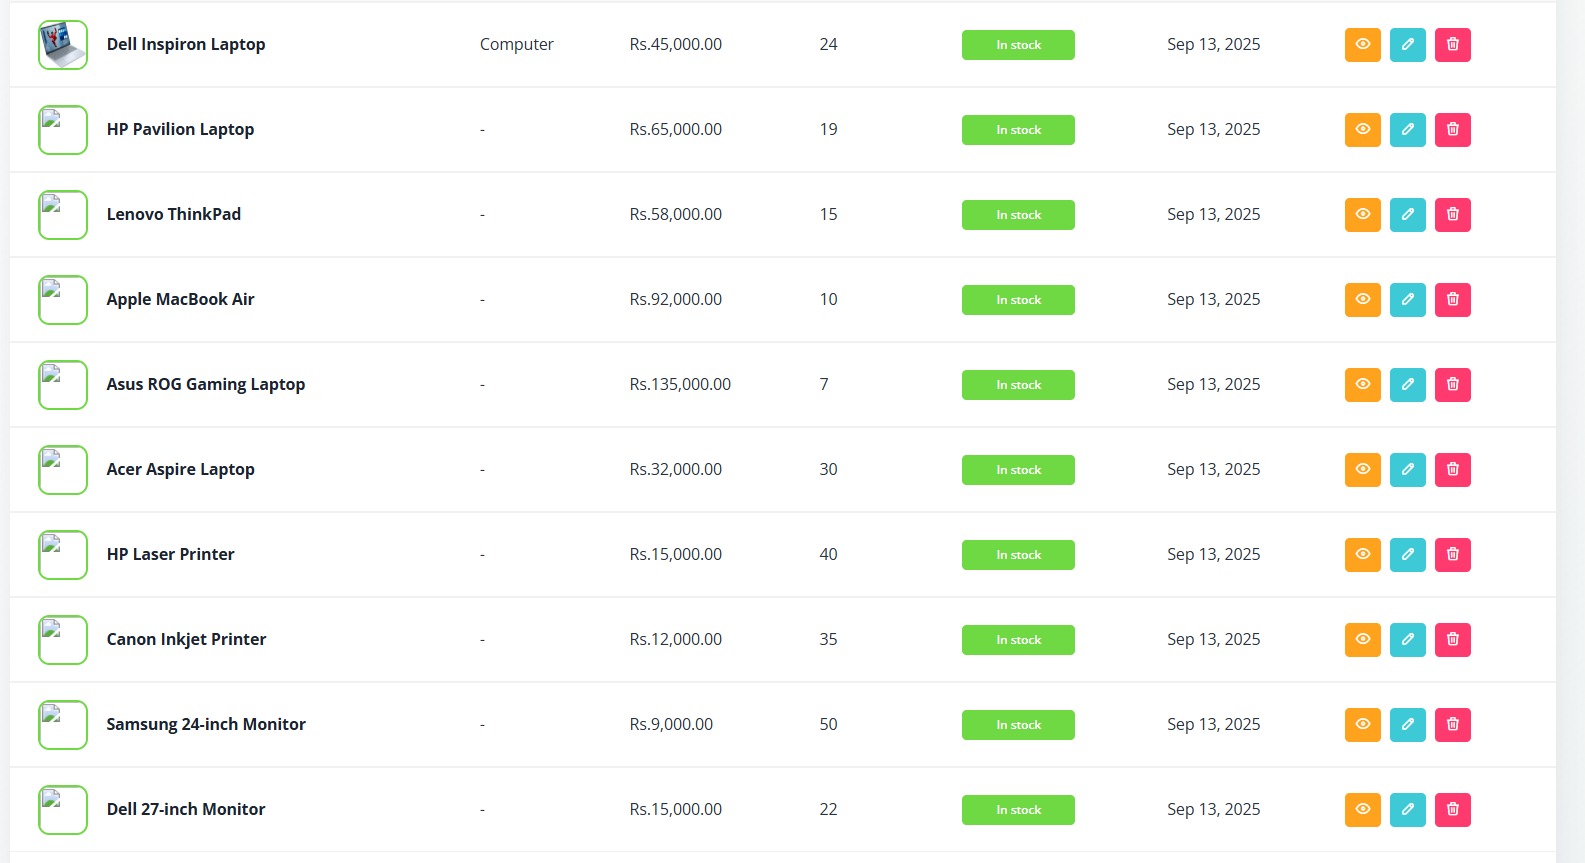The width and height of the screenshot is (1585, 863).
Task: Click In stock badge for Asus ROG Gaming Laptop
Action: click(x=1018, y=385)
